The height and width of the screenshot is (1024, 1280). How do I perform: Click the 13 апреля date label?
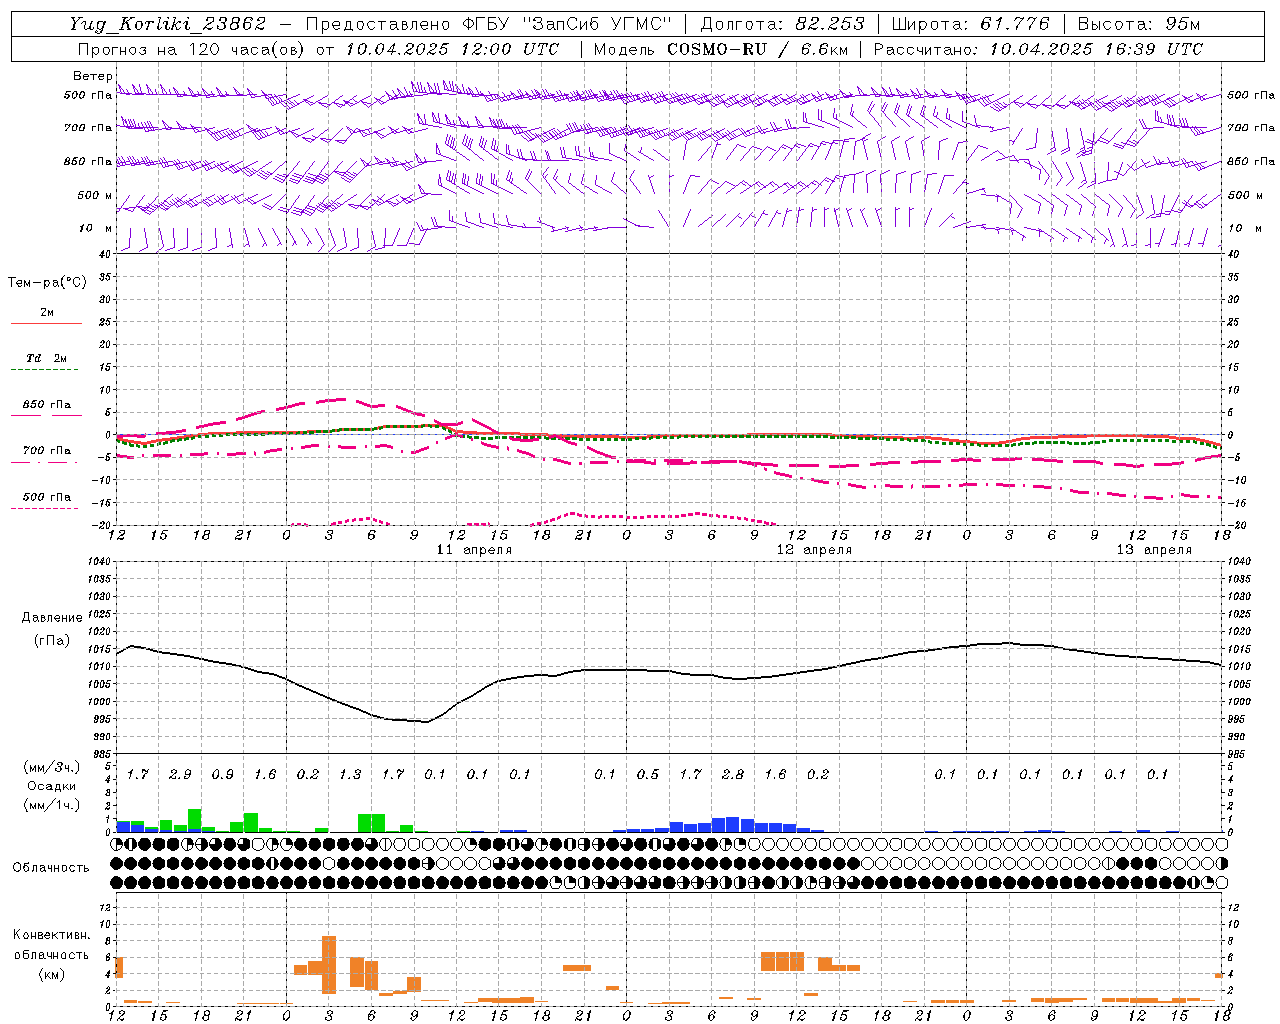(x=1154, y=550)
